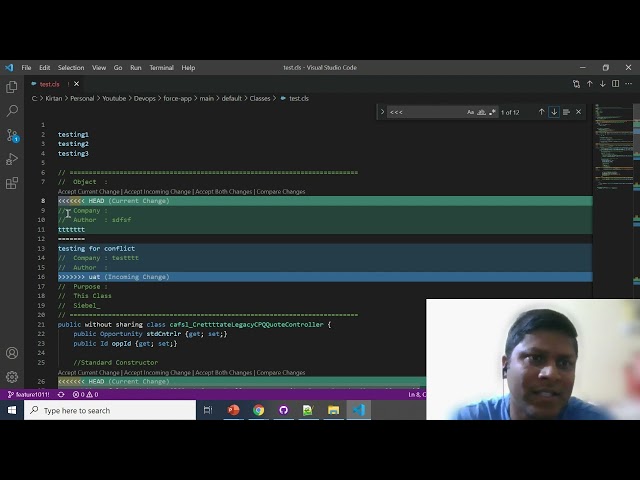
Task: Click Compare Changes above line 26
Action: [281, 373]
